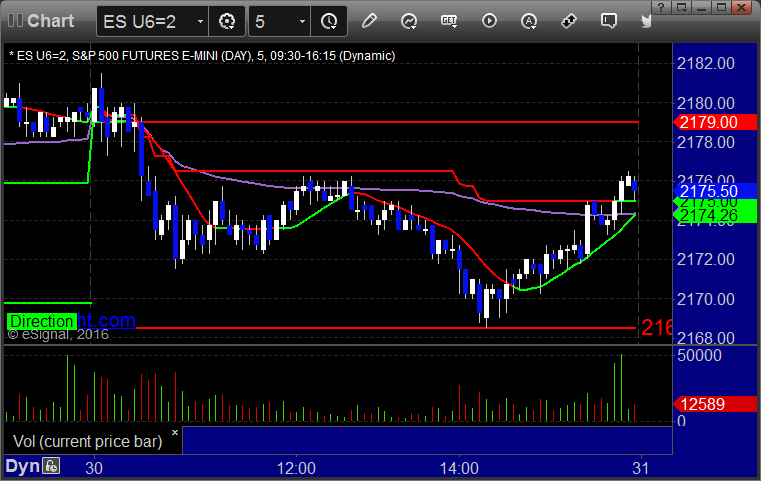The image size is (761, 481).
Task: Open the circled A alerts icon
Action: (x=529, y=21)
